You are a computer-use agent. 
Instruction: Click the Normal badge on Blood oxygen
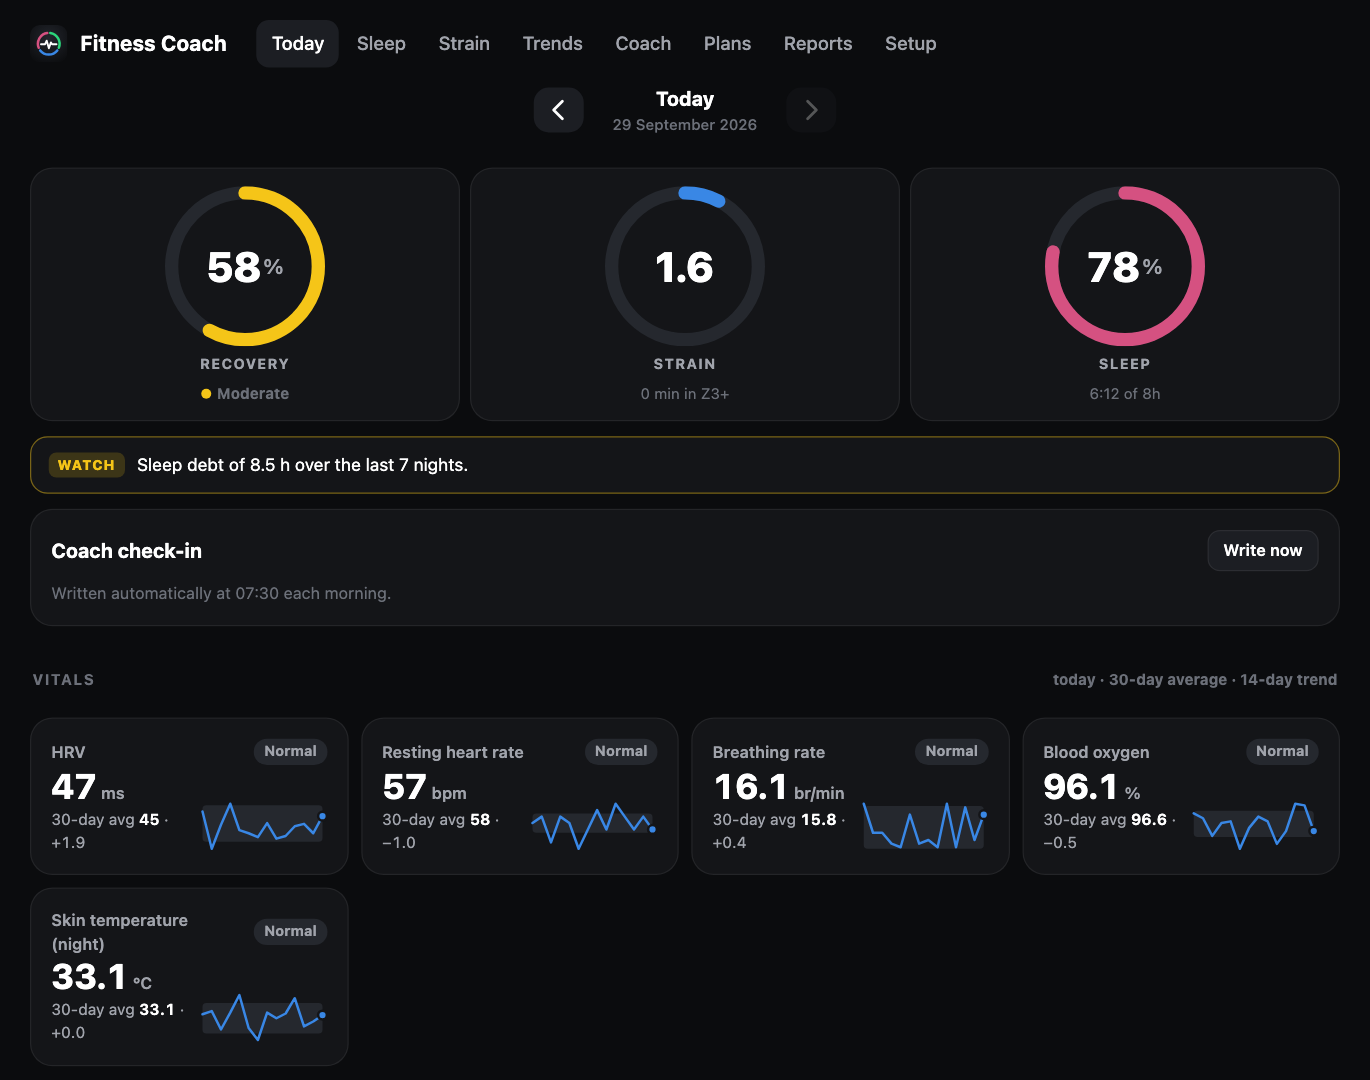(1282, 752)
